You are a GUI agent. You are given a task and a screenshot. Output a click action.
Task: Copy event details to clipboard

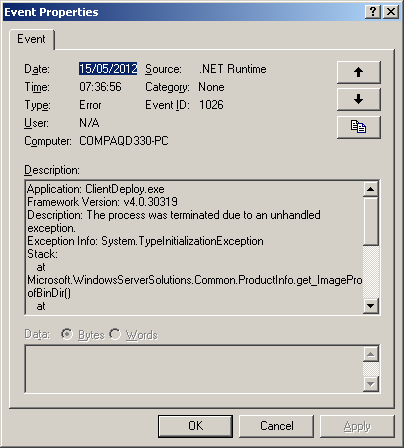358,127
